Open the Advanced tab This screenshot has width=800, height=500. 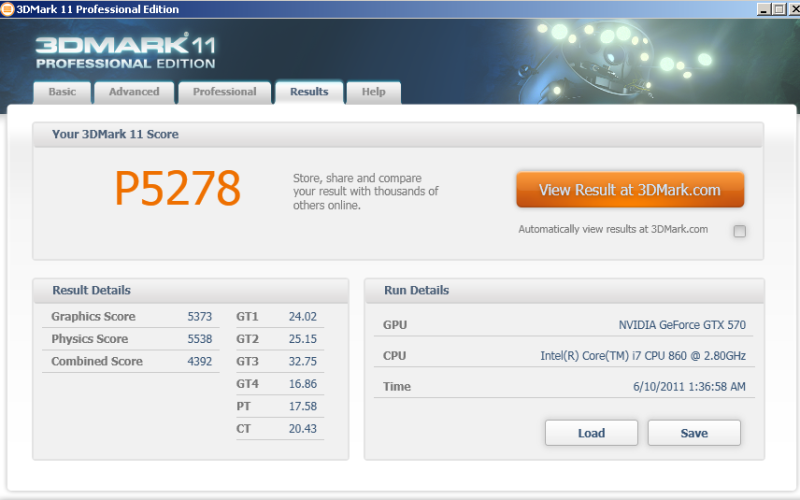coord(134,92)
